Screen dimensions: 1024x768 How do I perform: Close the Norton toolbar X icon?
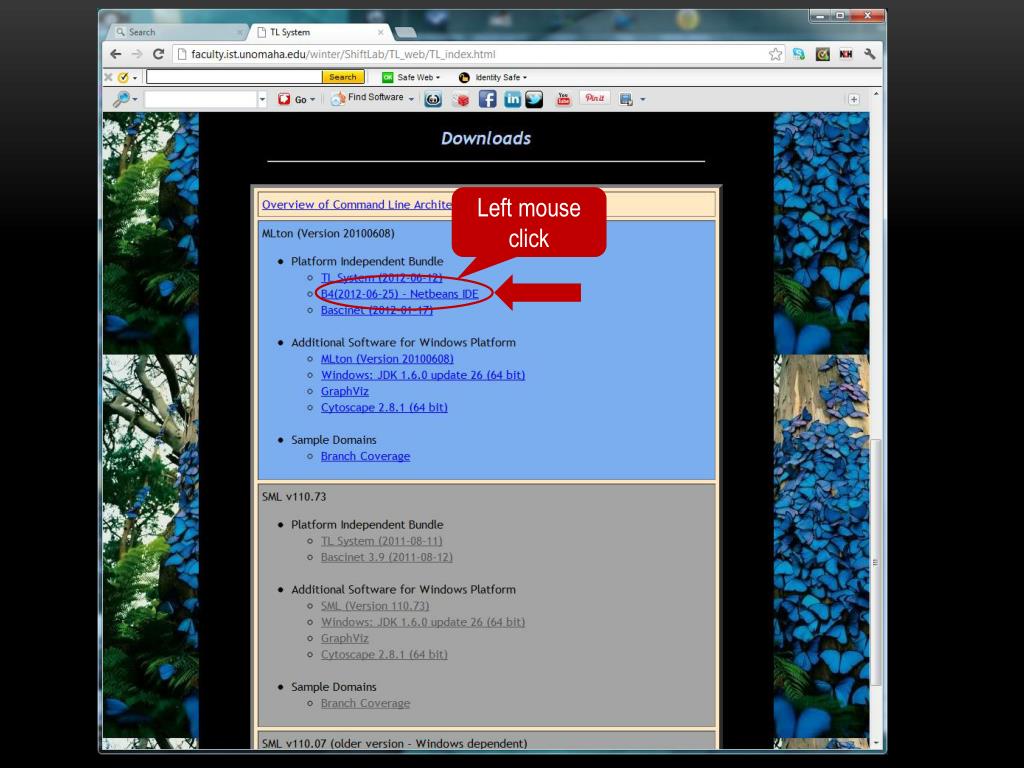(108, 77)
